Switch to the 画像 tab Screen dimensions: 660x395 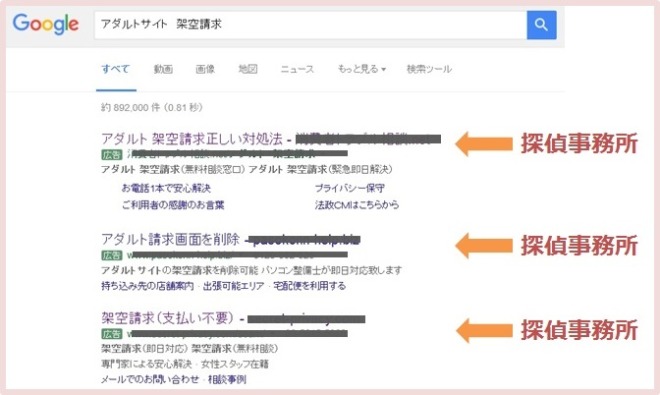tap(205, 69)
